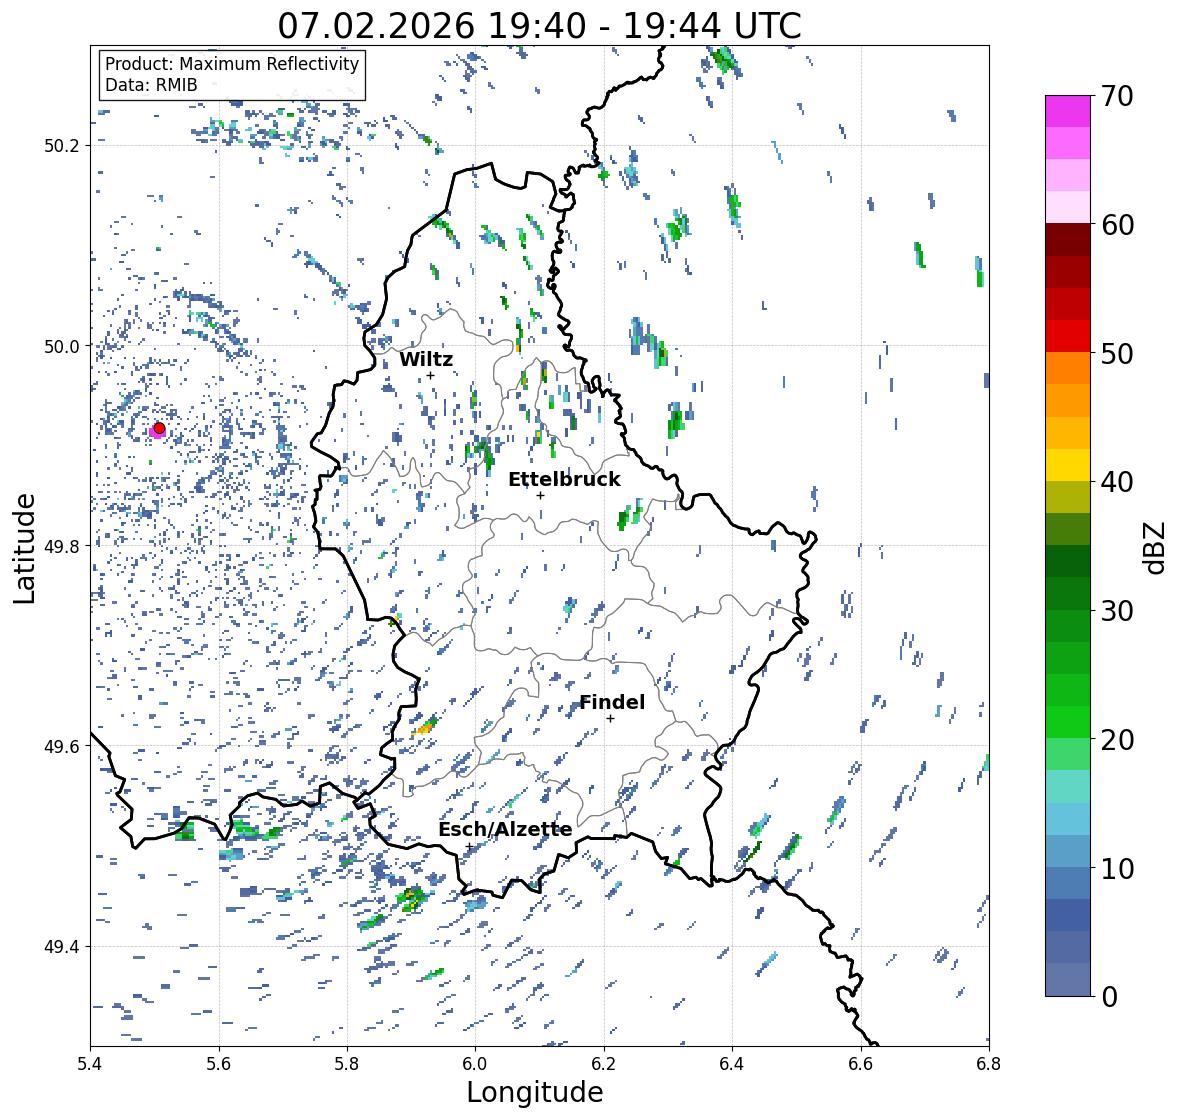The height and width of the screenshot is (1117, 1179).
Task: Click the 50.0 latitude tick label
Action: coord(62,347)
